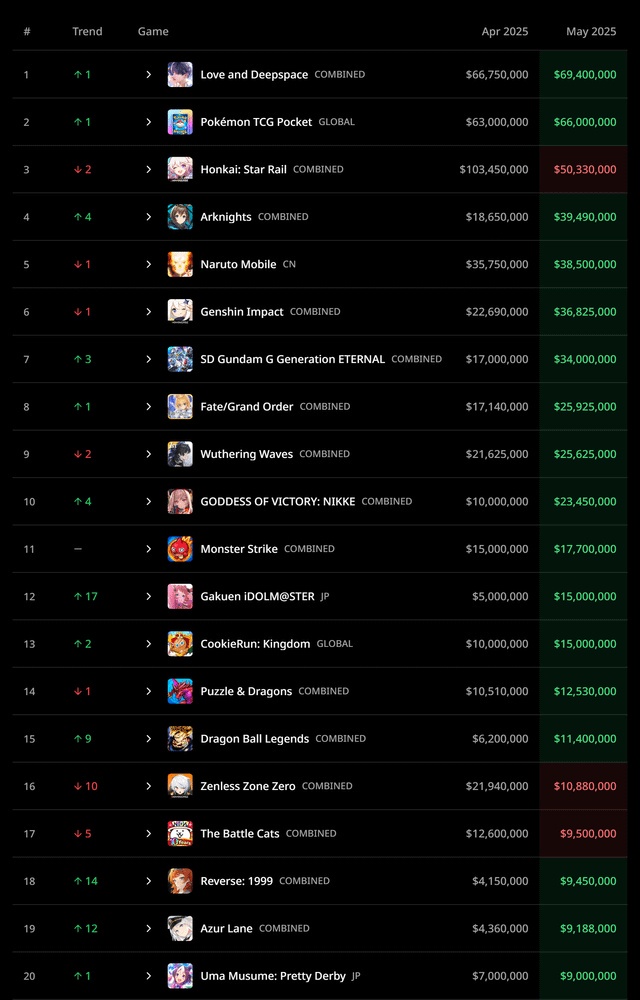Screen dimensions: 640x1000
Task: Expand the Arknights row chevron
Action: (148, 217)
